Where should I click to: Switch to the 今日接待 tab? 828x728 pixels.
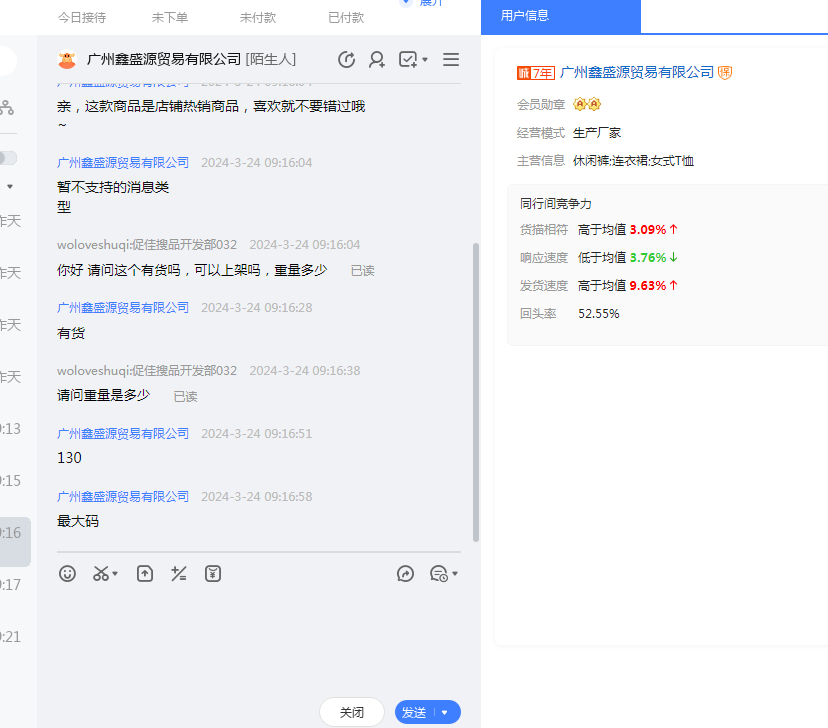(x=82, y=18)
